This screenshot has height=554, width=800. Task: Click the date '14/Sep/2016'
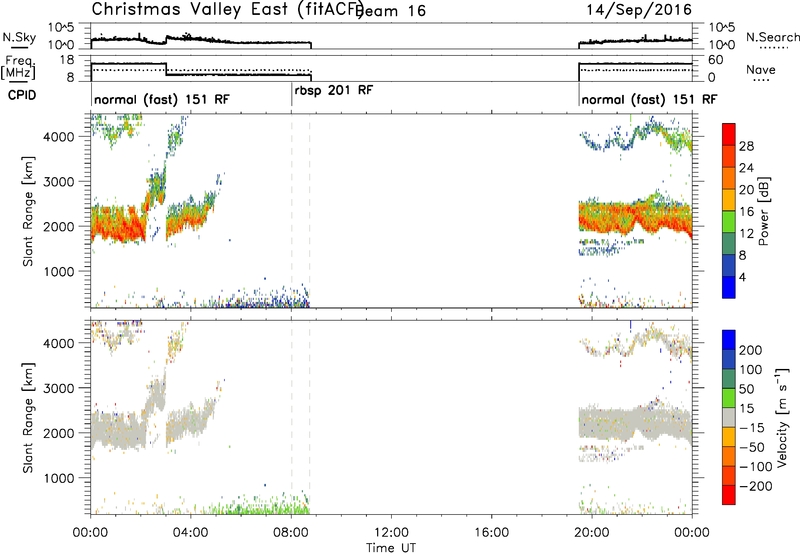point(639,10)
